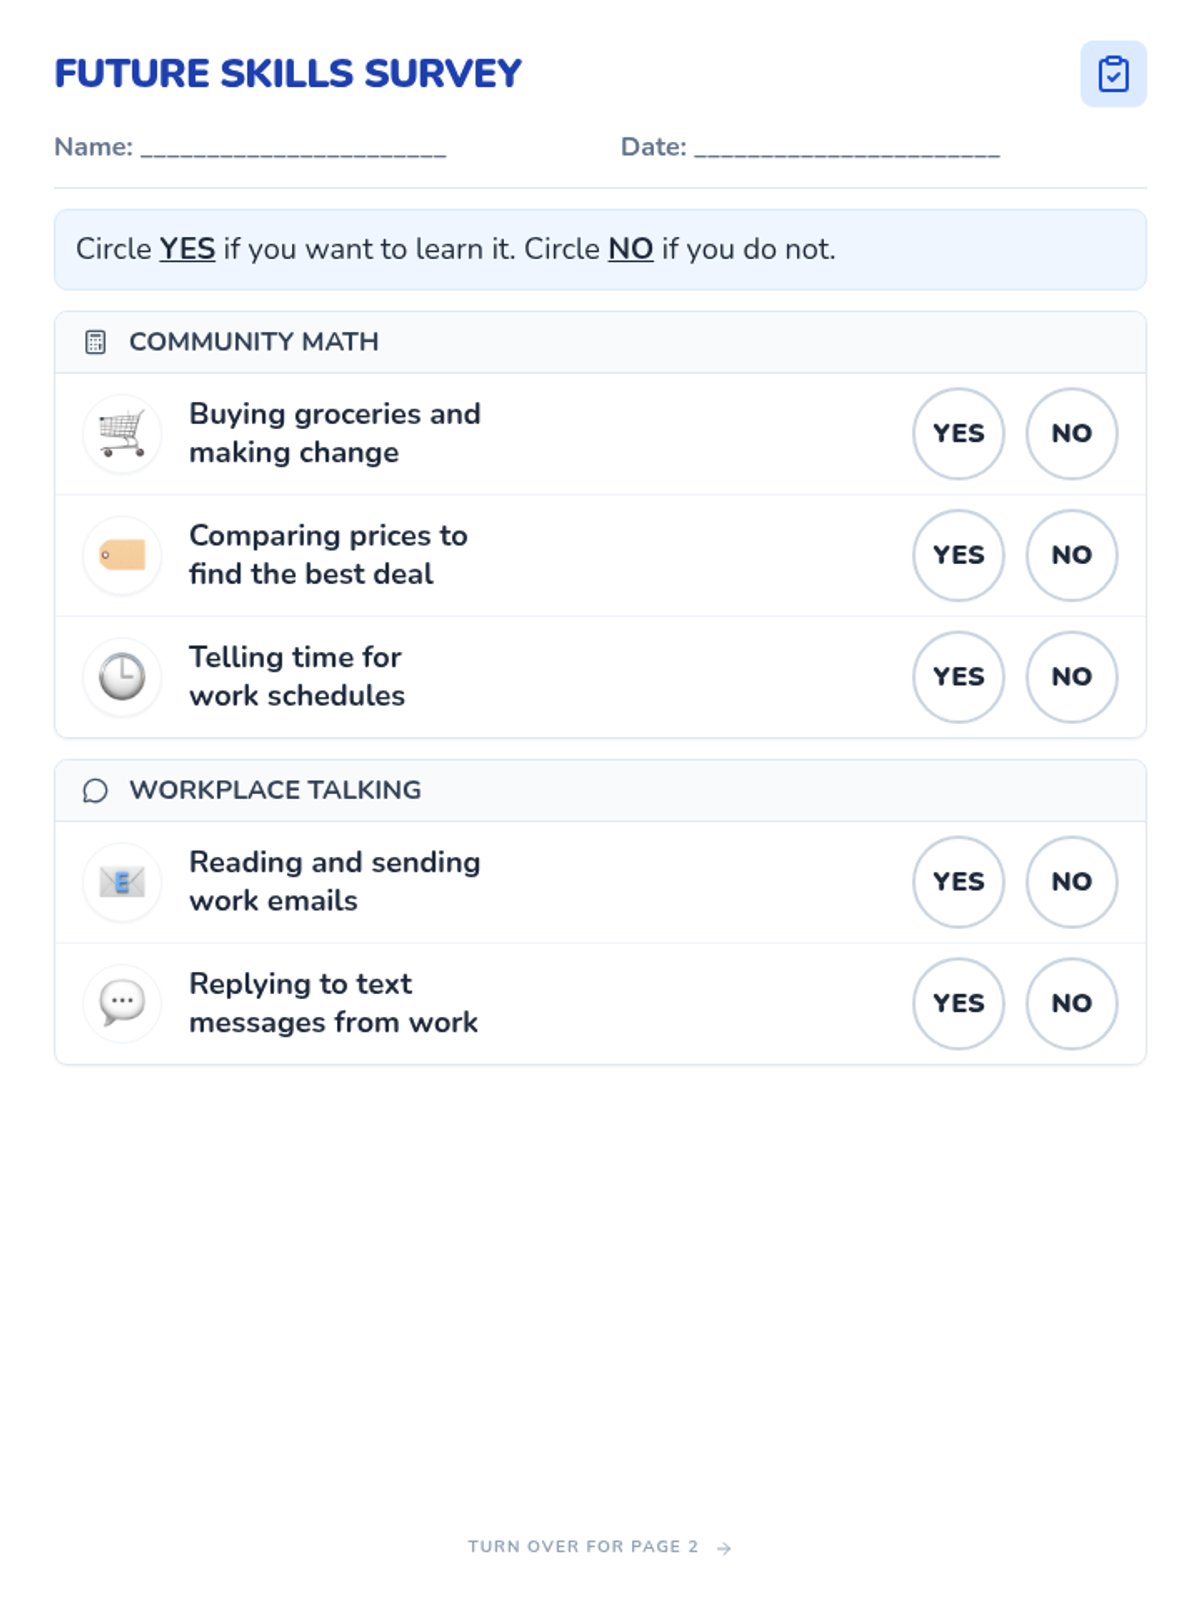Viewport: 1200px width, 1600px height.
Task: Select YES for buying groceries and making change
Action: click(x=958, y=434)
